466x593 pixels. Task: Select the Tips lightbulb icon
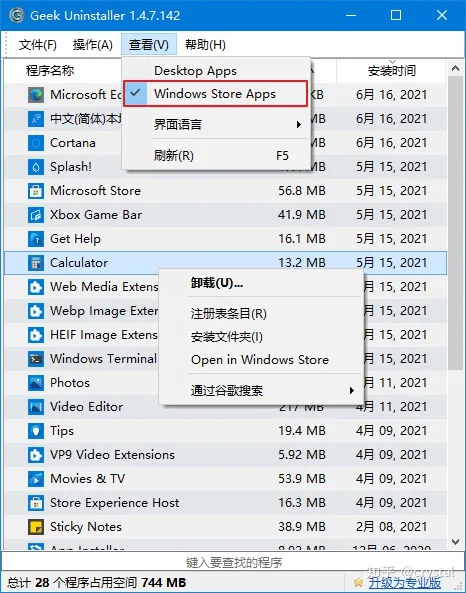click(36, 431)
